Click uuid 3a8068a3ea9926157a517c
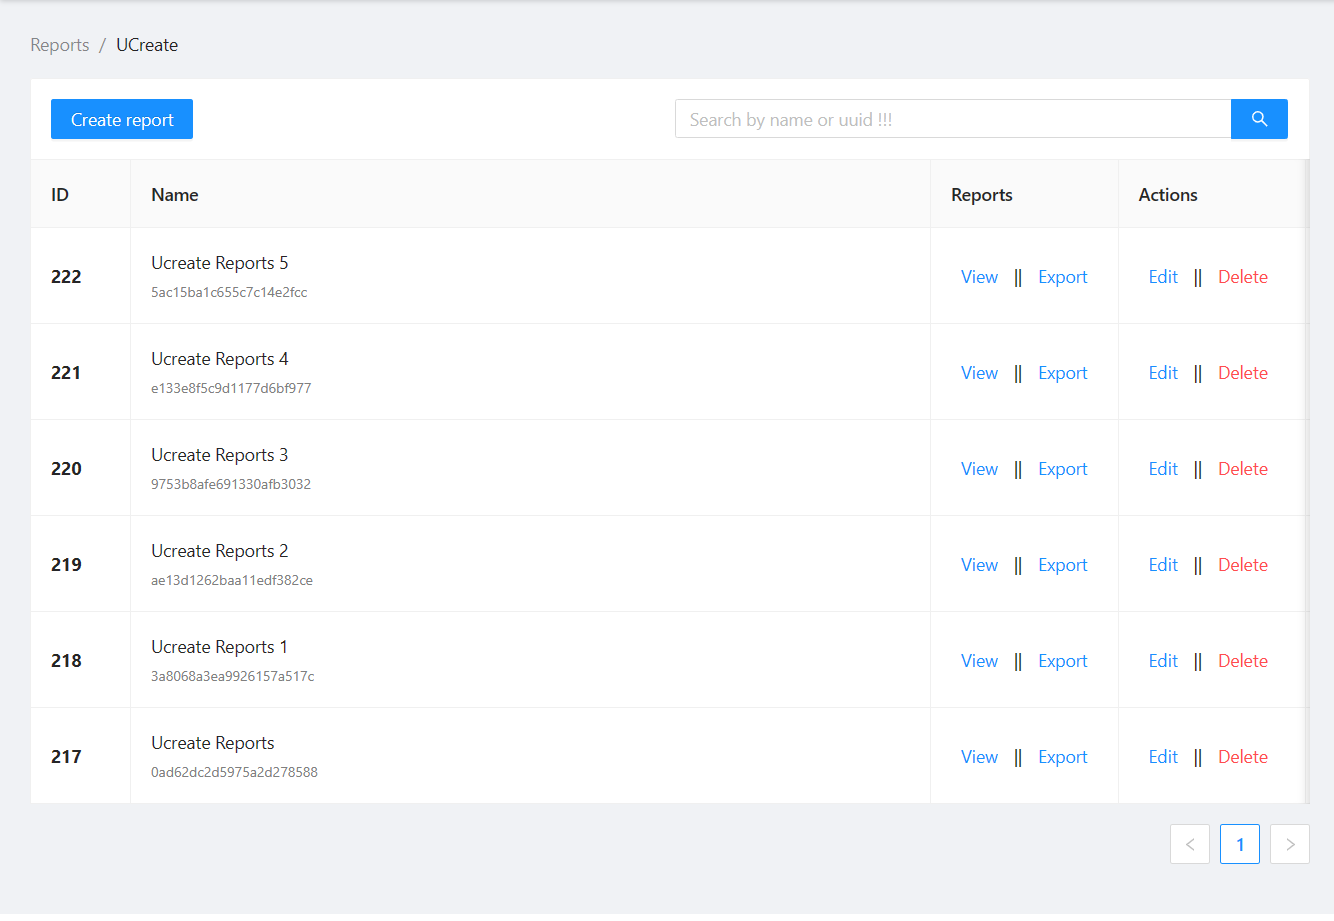The height and width of the screenshot is (921, 1334). [233, 676]
